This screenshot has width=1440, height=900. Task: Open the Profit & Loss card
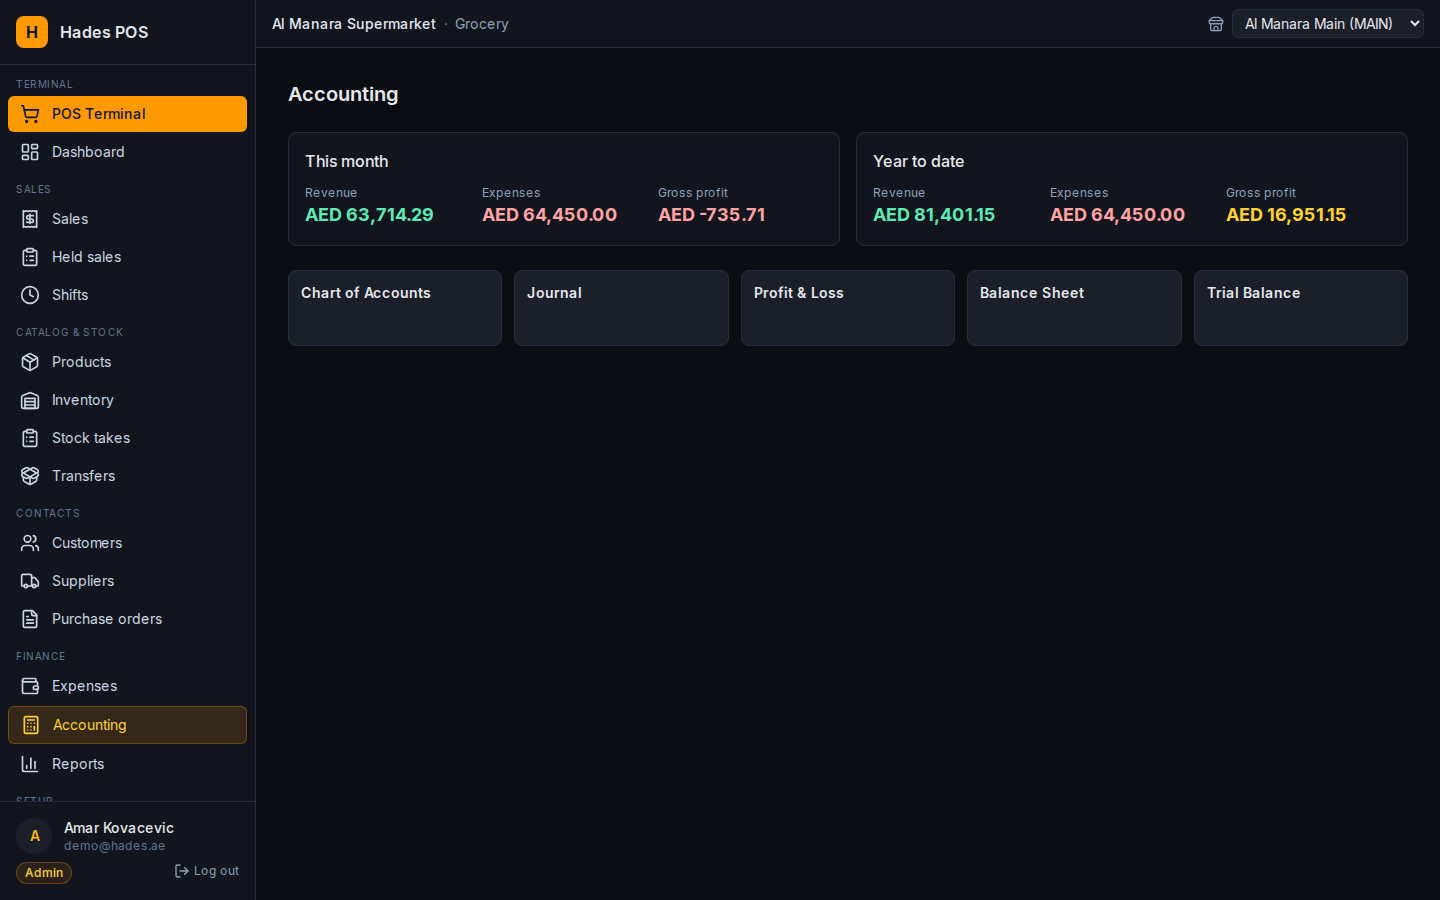[x=848, y=308]
